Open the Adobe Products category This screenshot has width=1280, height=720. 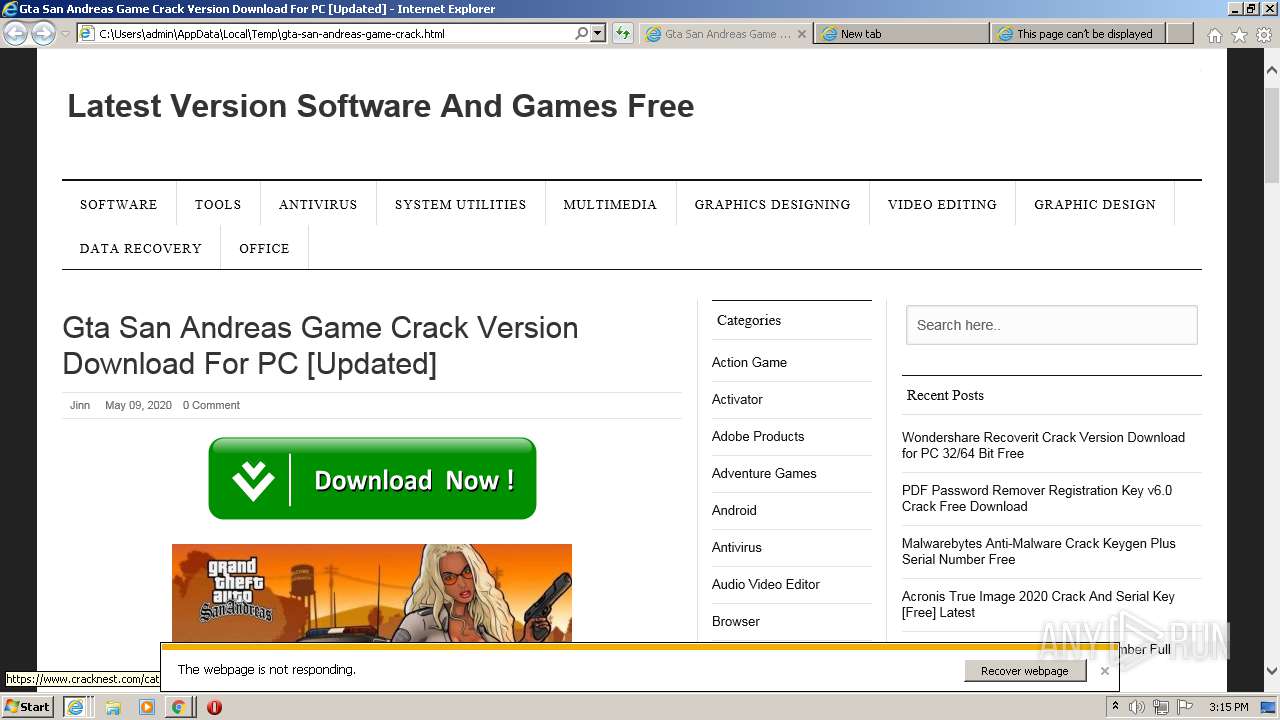[x=758, y=436]
